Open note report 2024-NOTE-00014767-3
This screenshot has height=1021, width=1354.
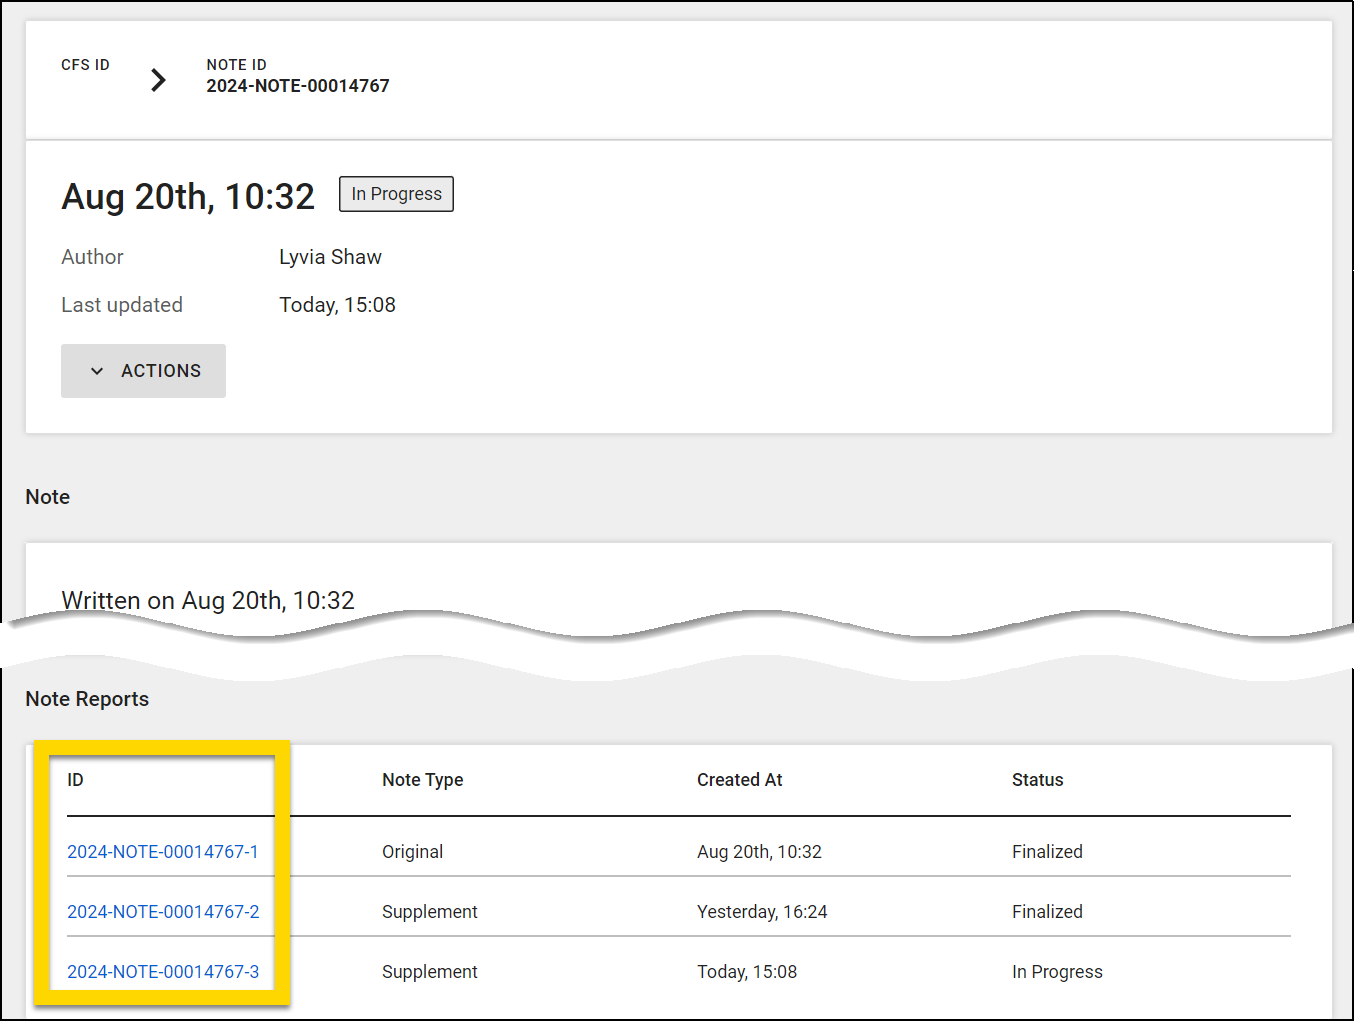click(163, 972)
